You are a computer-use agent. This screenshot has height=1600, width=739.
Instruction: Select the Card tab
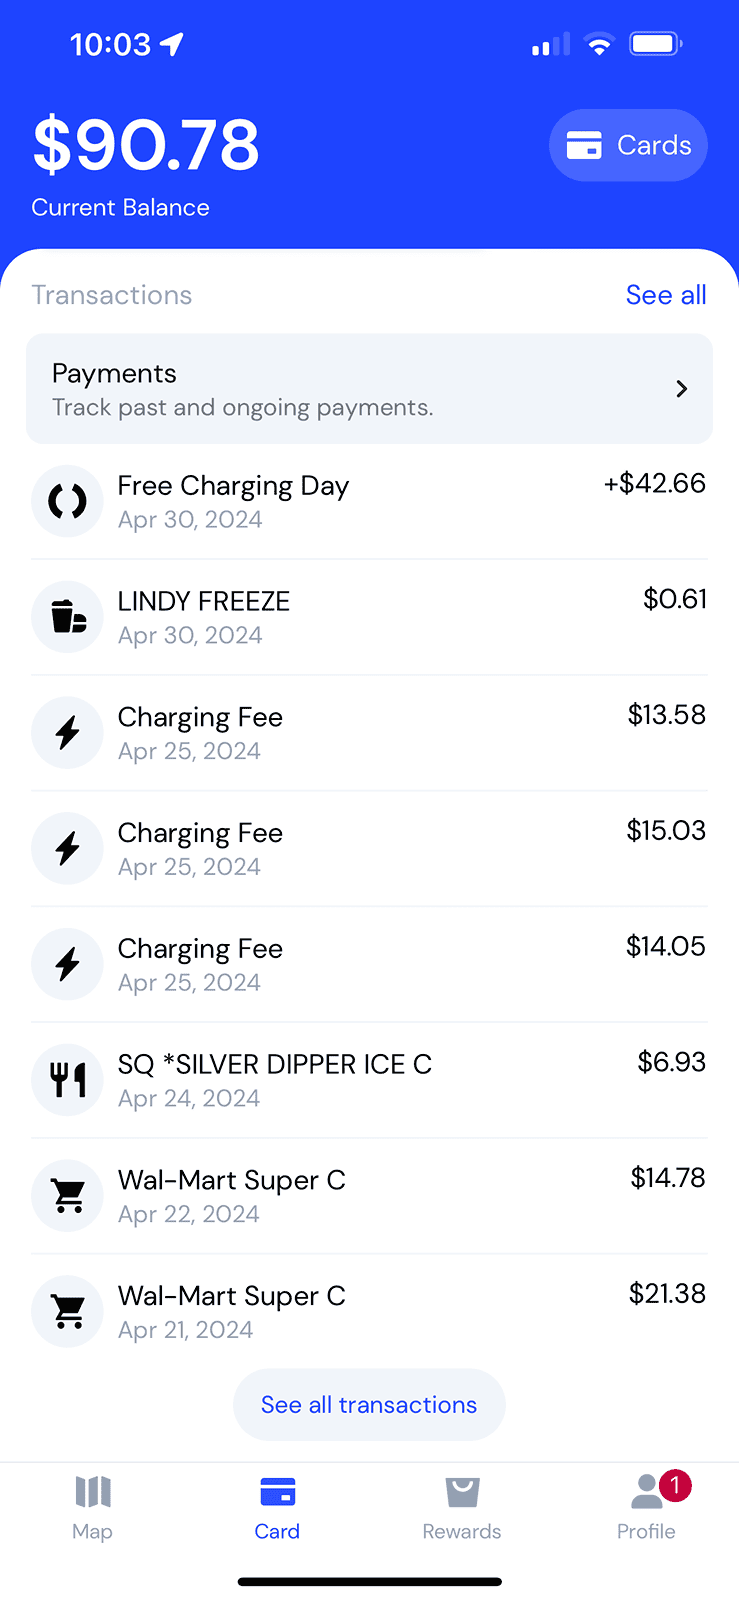click(277, 1508)
